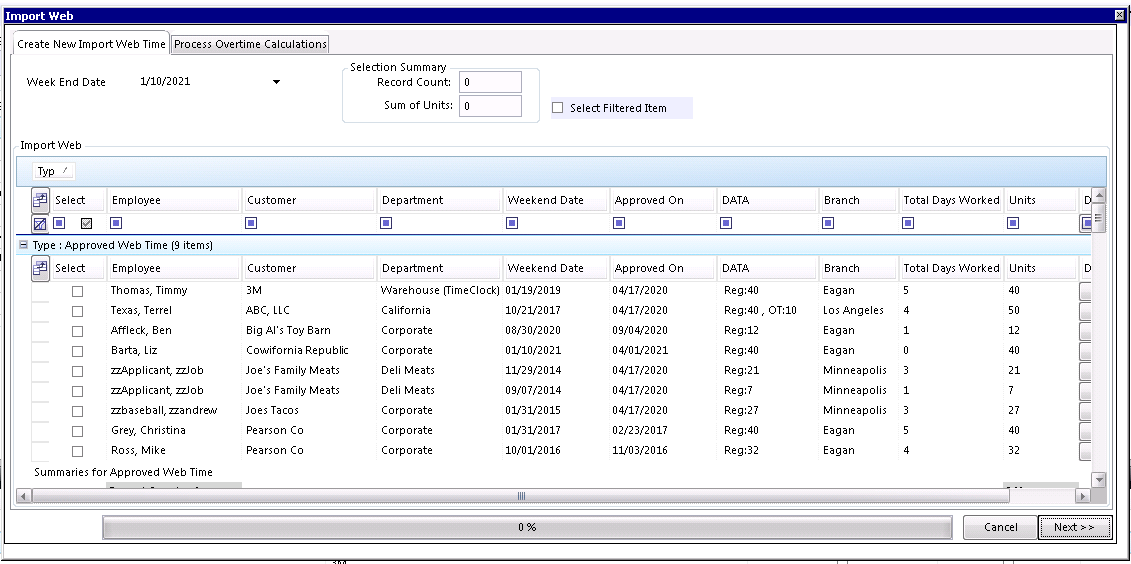Collapse the Approved Web Time group

tap(23, 245)
